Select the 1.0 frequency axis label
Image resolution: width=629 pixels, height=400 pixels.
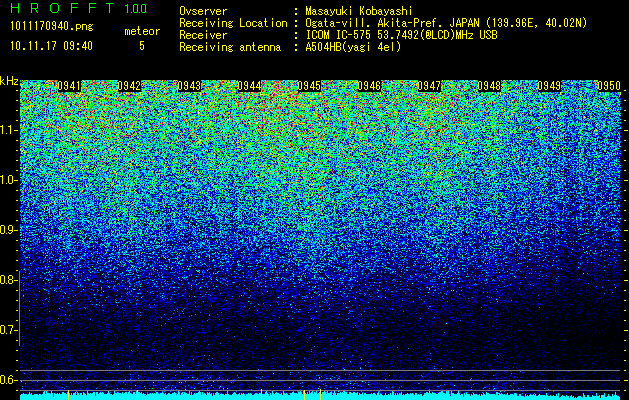coord(7,180)
